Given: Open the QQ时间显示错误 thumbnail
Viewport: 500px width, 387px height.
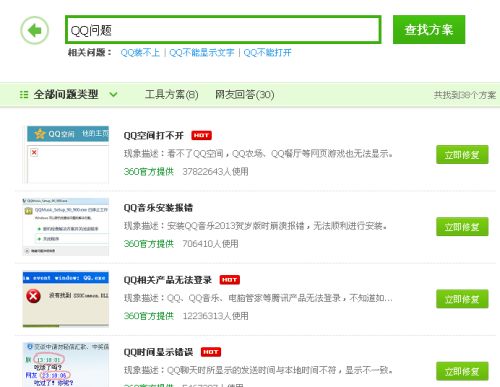Looking at the screenshot, I should click(x=66, y=365).
